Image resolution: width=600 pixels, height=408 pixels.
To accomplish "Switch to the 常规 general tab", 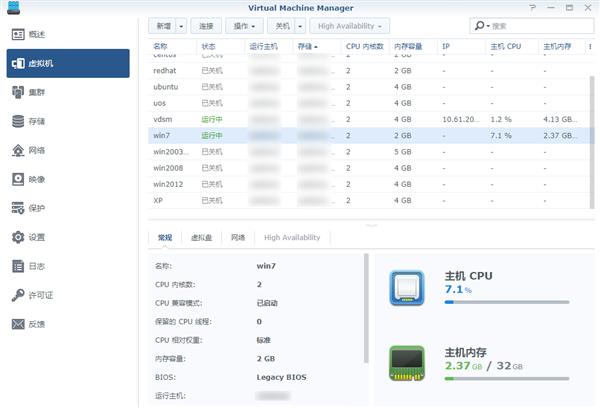I will [x=165, y=238].
